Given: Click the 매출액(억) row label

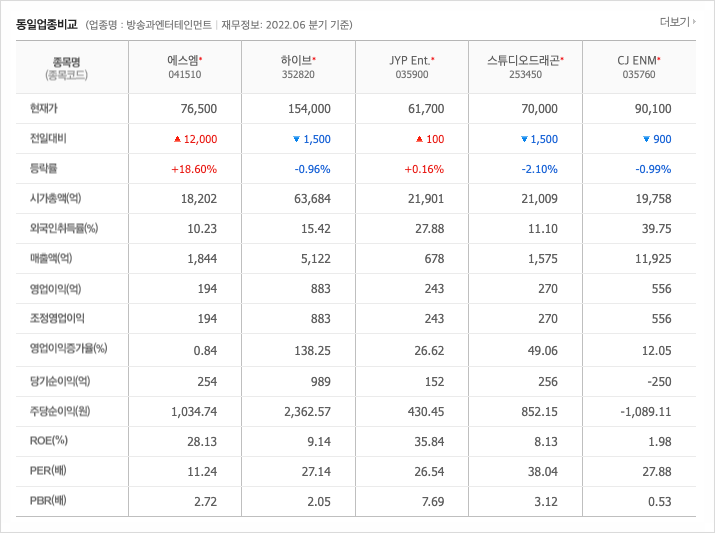Looking at the screenshot, I should (x=51, y=259).
